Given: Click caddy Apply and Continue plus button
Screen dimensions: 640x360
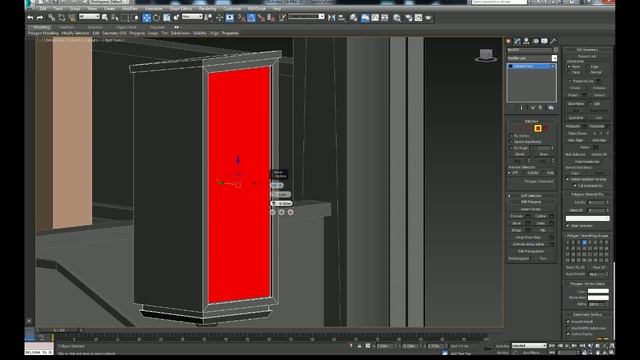Looking at the screenshot, I should coord(282,212).
